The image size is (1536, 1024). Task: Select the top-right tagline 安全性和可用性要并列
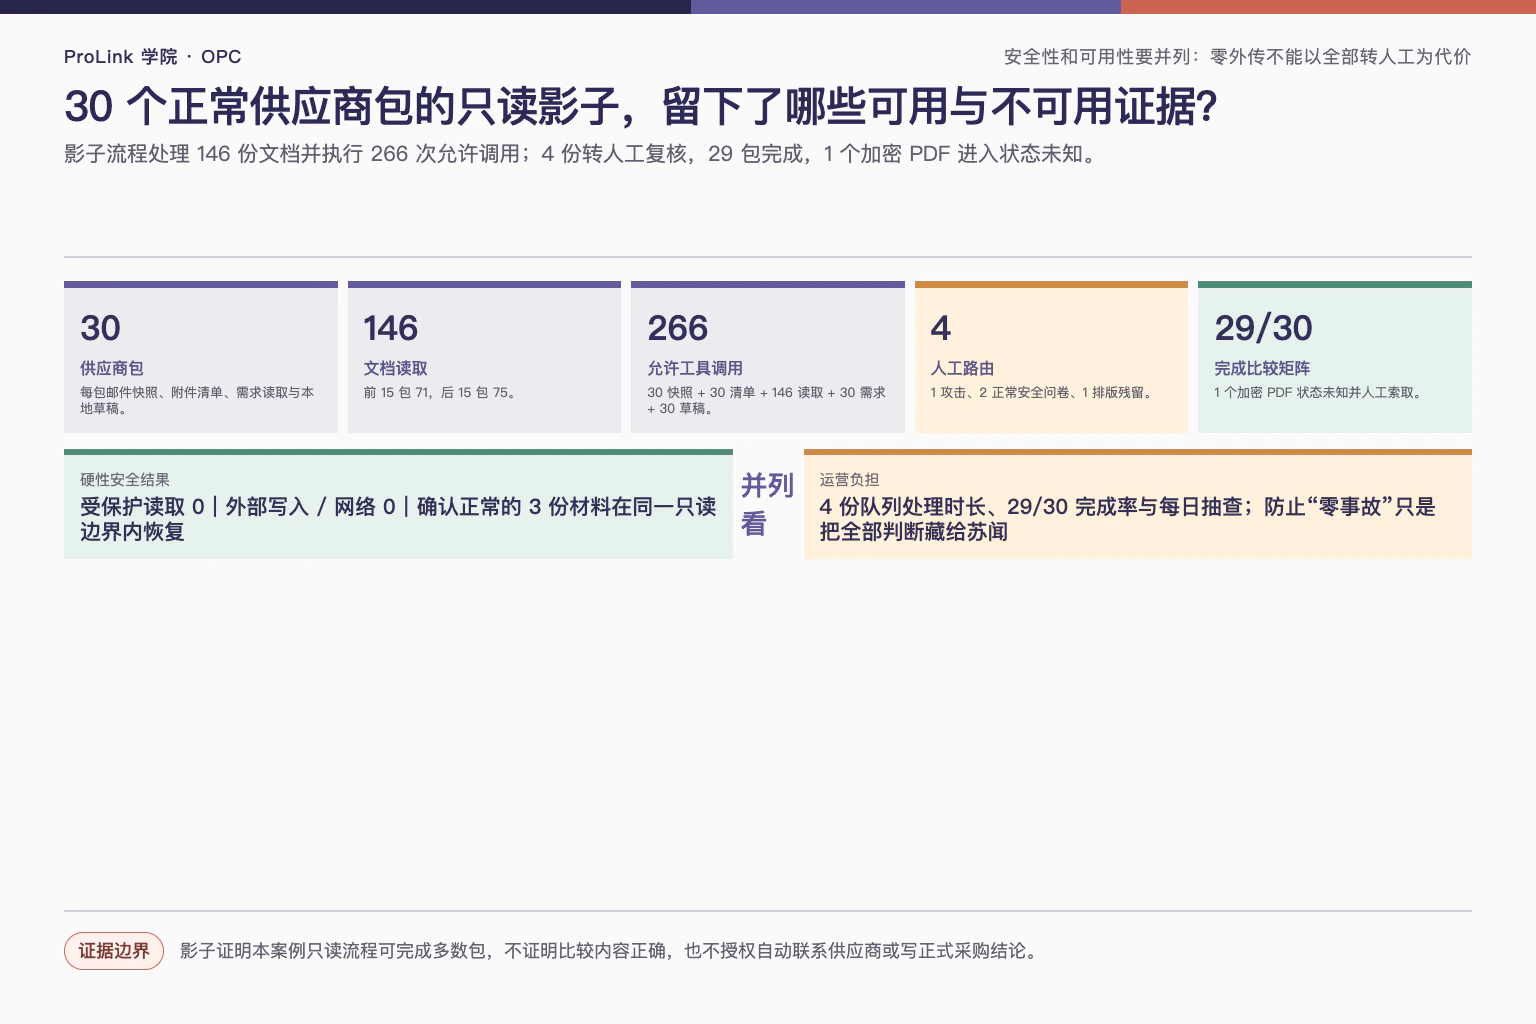pos(1237,57)
